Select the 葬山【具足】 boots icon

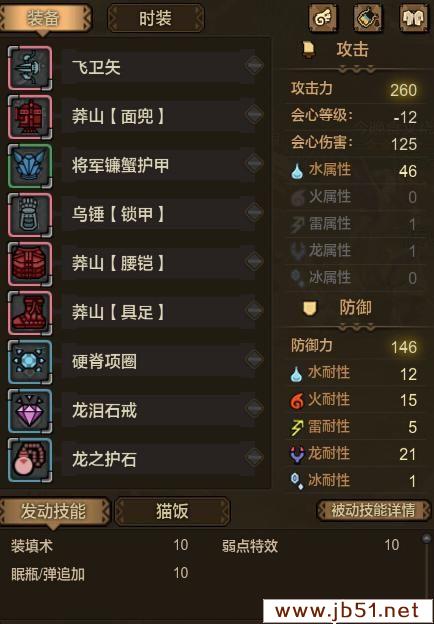tap(30, 313)
